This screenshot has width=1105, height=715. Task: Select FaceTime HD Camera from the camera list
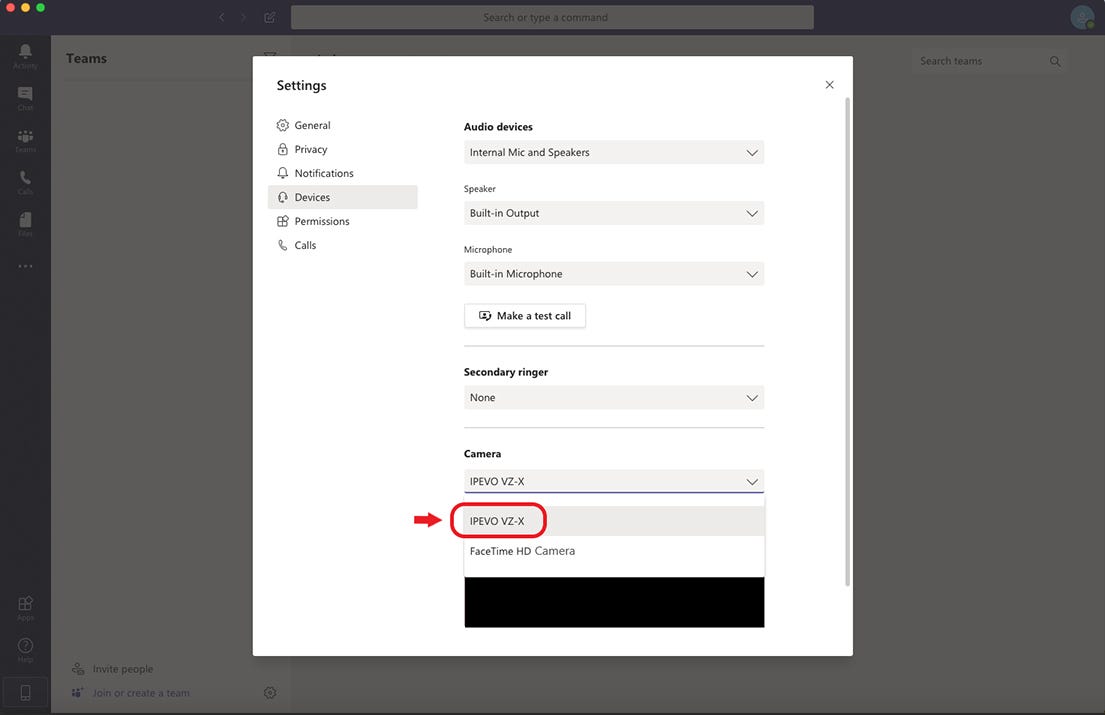[521, 550]
